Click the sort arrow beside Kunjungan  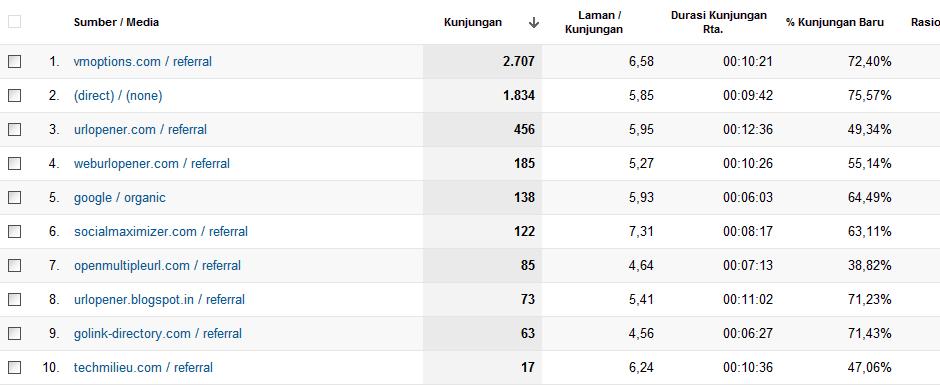pos(534,23)
